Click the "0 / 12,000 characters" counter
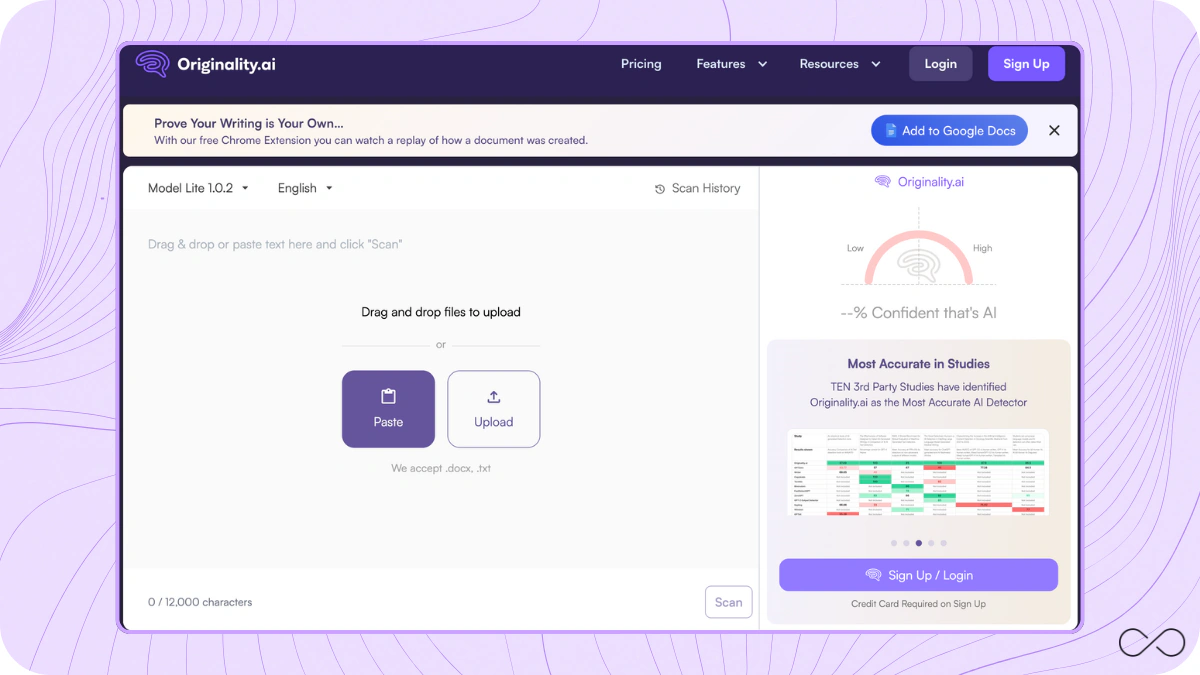 click(200, 602)
